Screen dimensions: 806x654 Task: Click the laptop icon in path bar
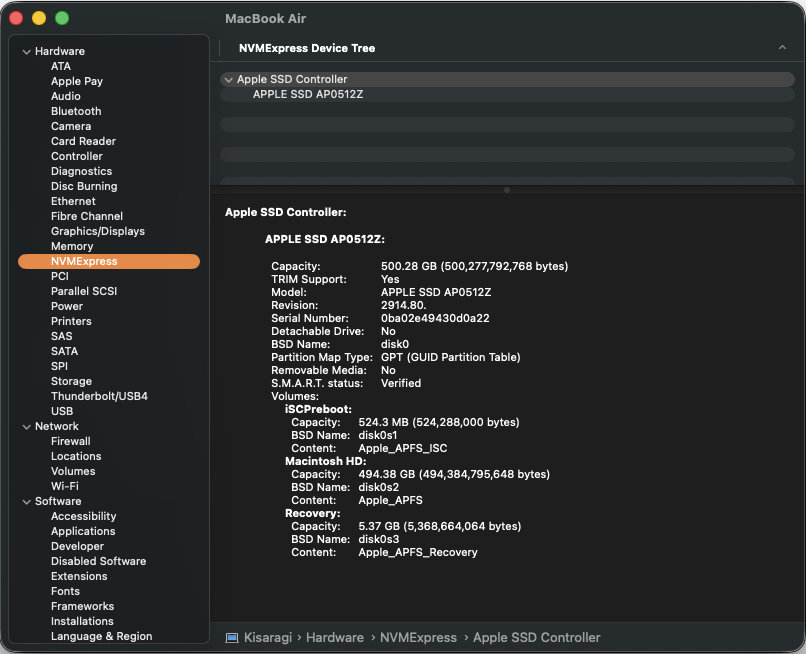[x=232, y=637]
